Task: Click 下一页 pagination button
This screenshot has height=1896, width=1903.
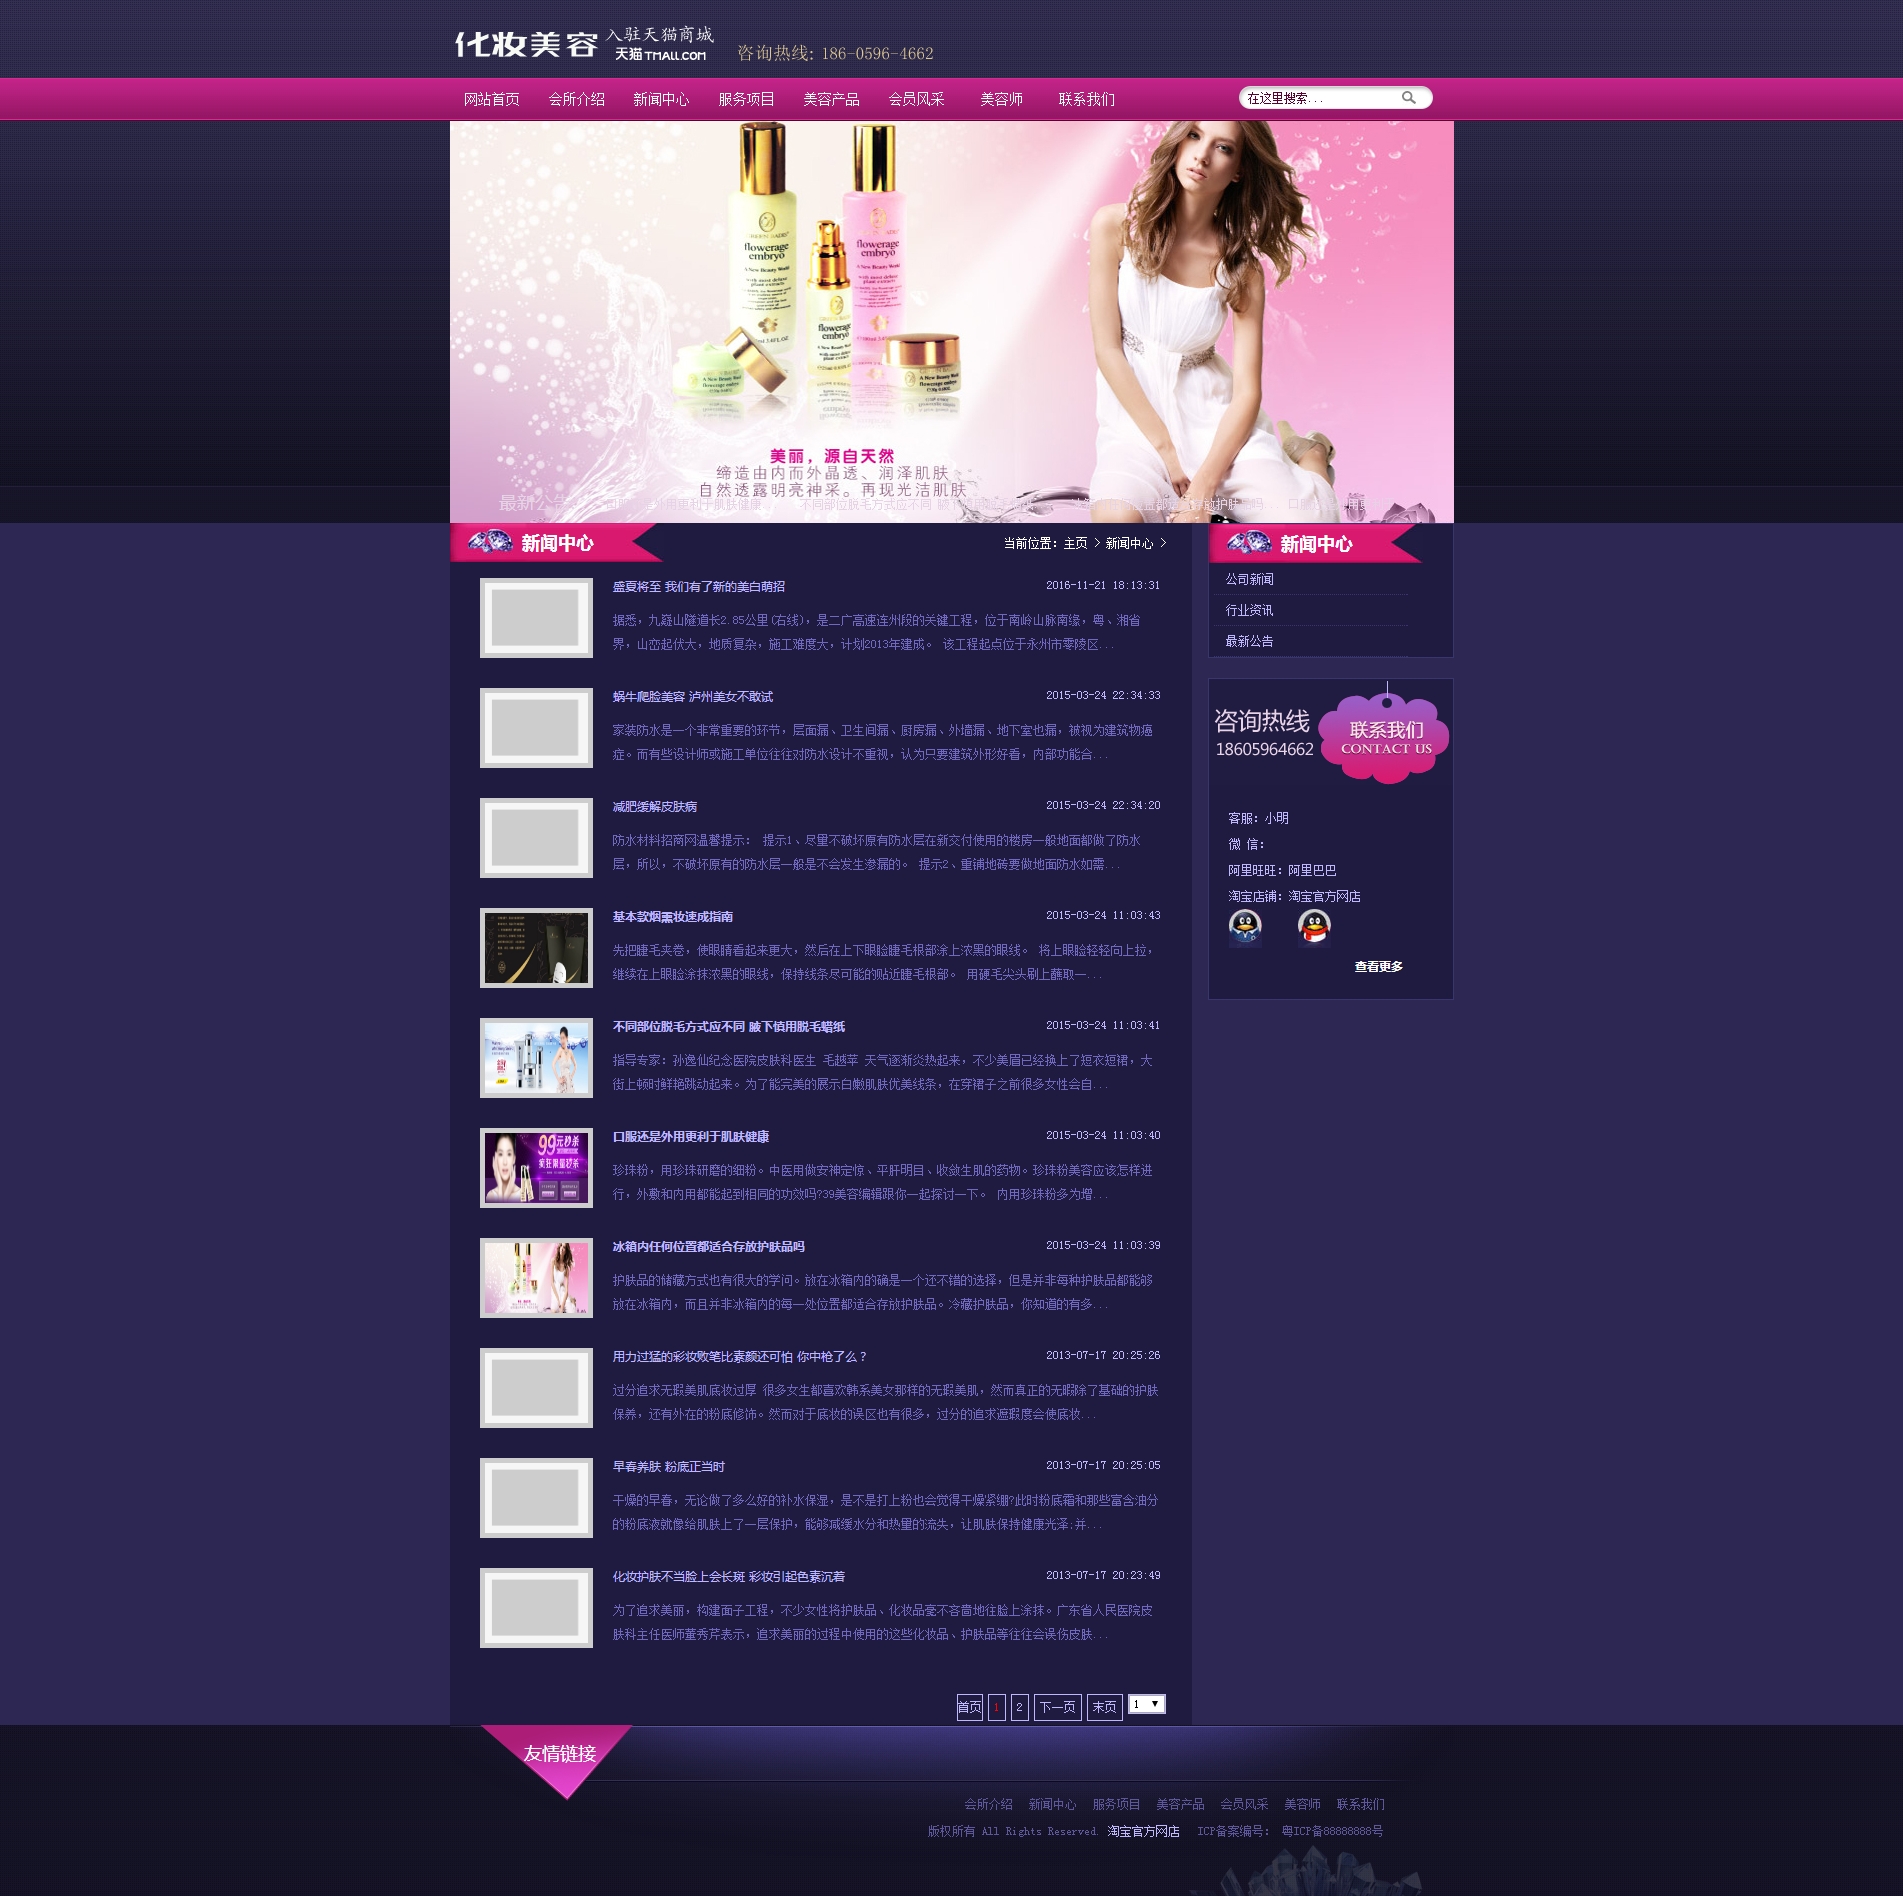Action: pos(1057,1707)
